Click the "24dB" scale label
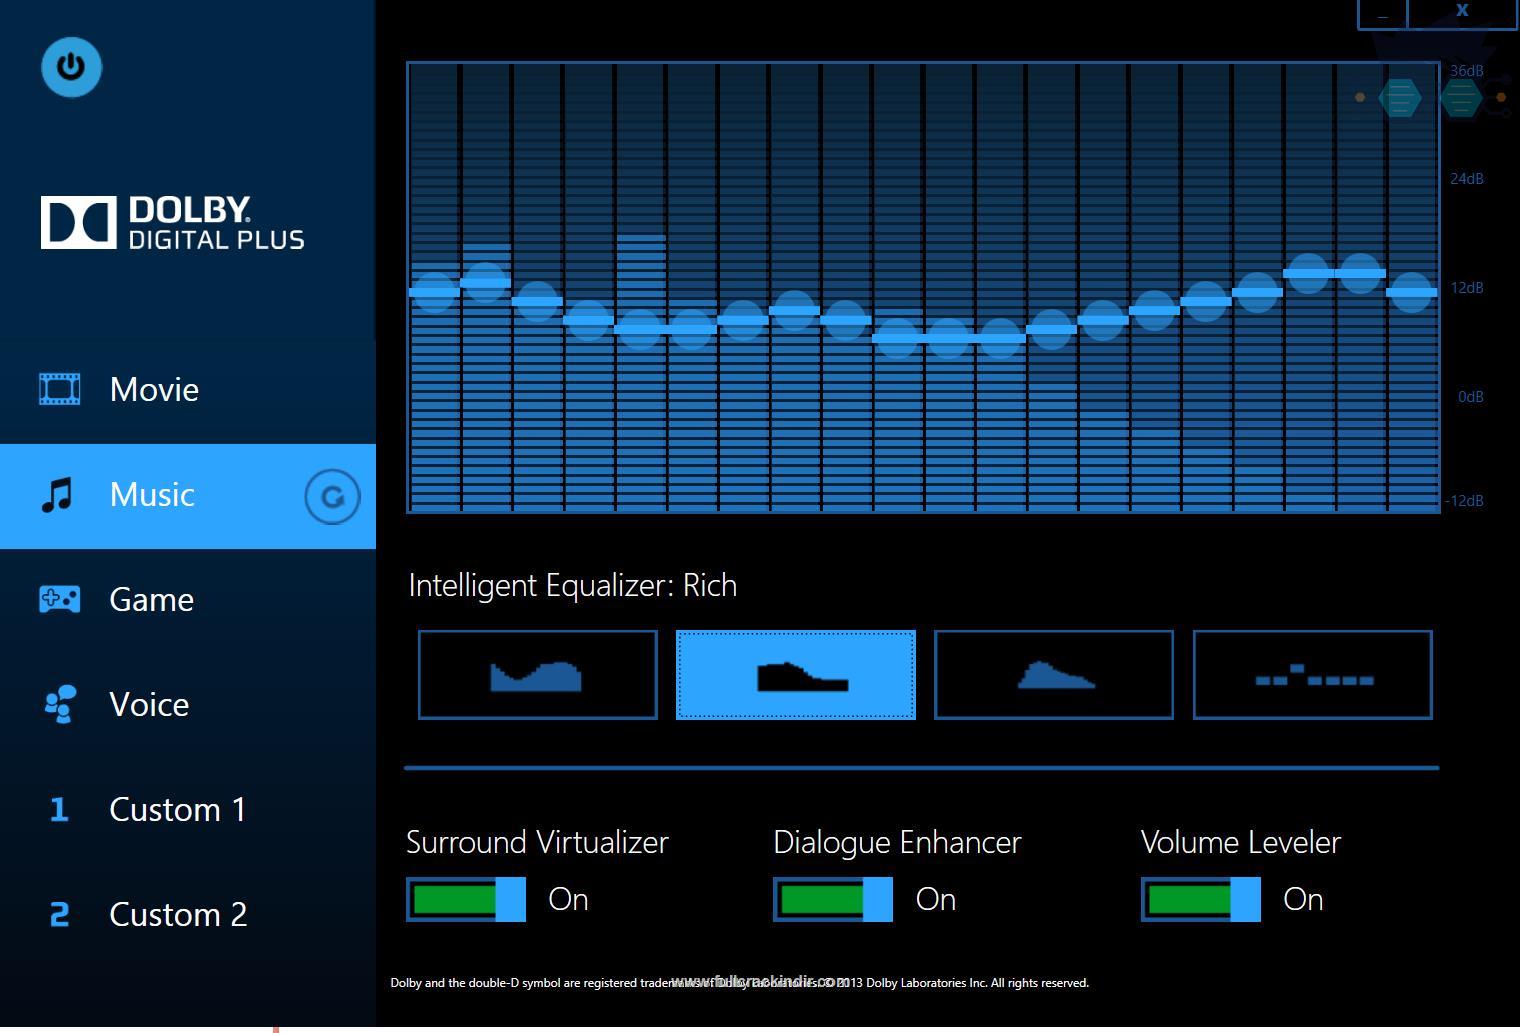Image resolution: width=1522 pixels, height=1033 pixels. pos(1467,179)
